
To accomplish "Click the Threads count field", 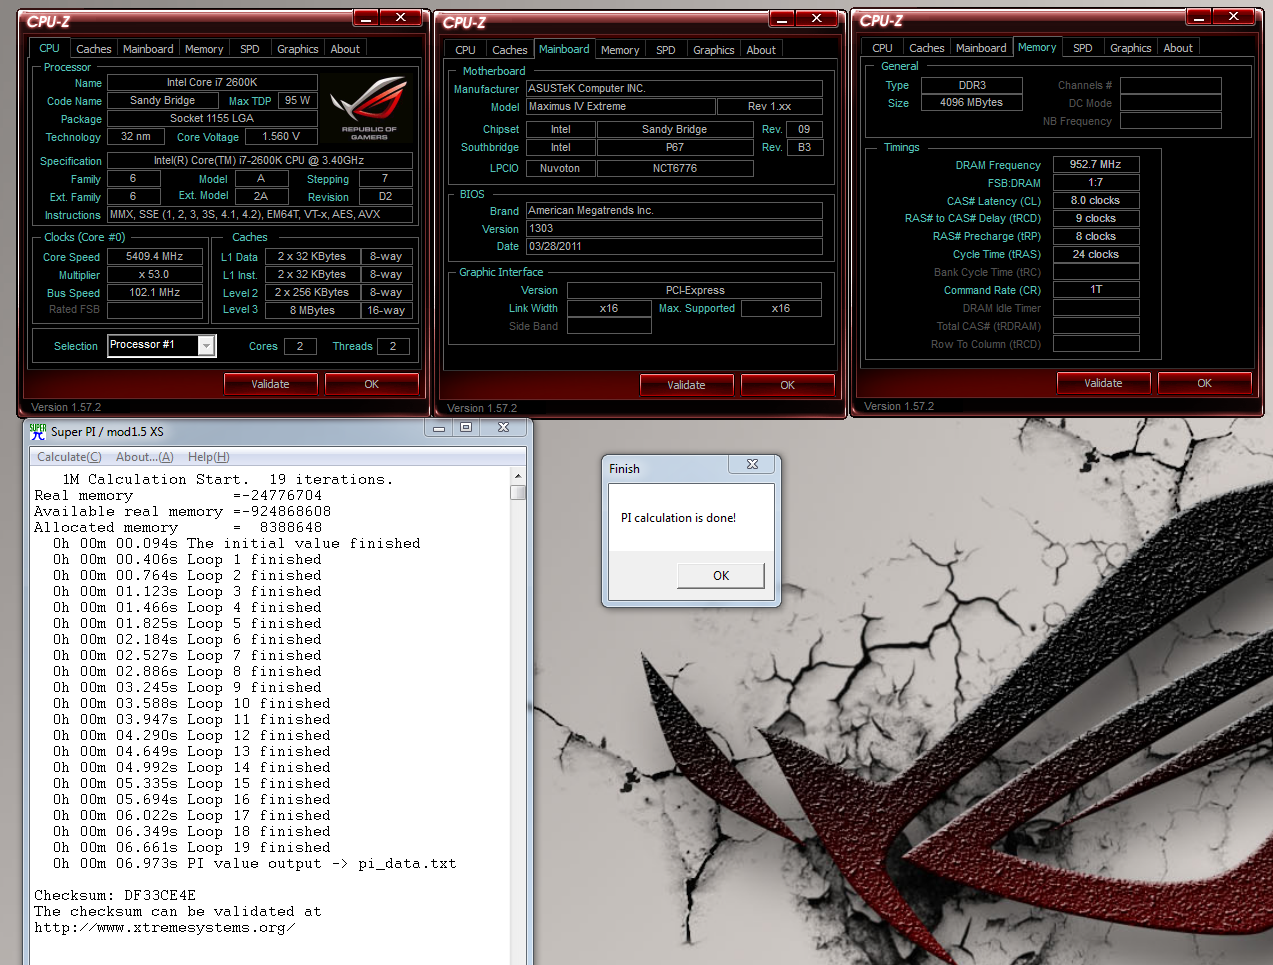I will coord(393,346).
